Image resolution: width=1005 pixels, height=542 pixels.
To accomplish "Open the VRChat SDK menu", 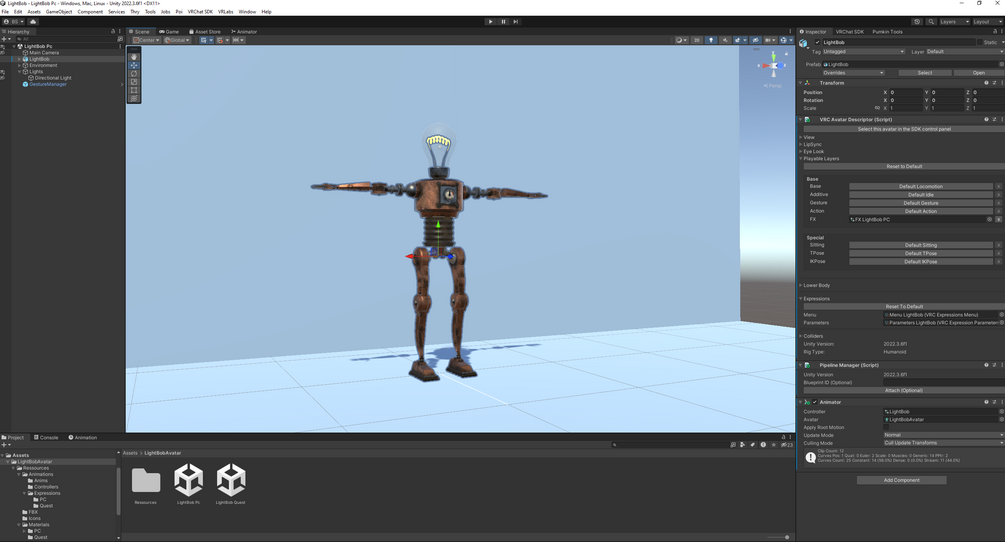I will (200, 12).
